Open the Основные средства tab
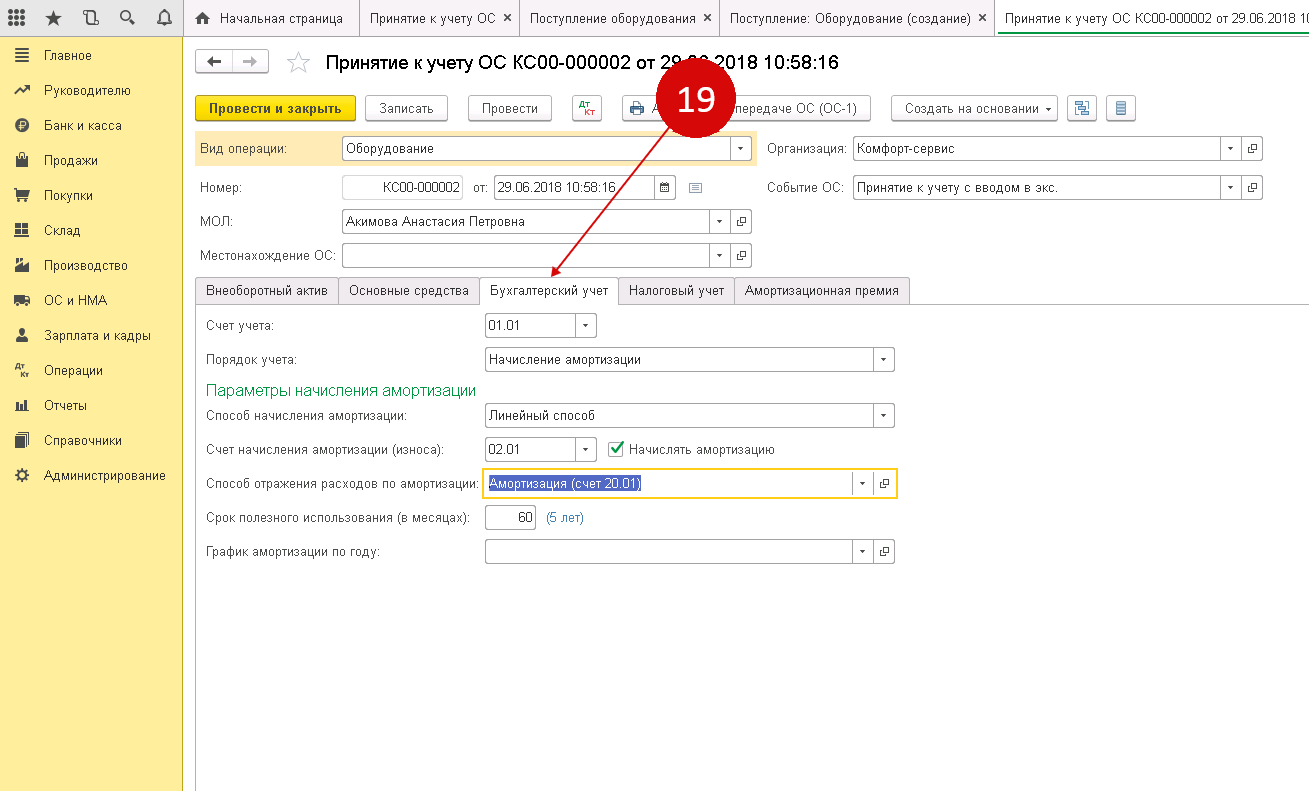1309x791 pixels. pyautogui.click(x=408, y=291)
